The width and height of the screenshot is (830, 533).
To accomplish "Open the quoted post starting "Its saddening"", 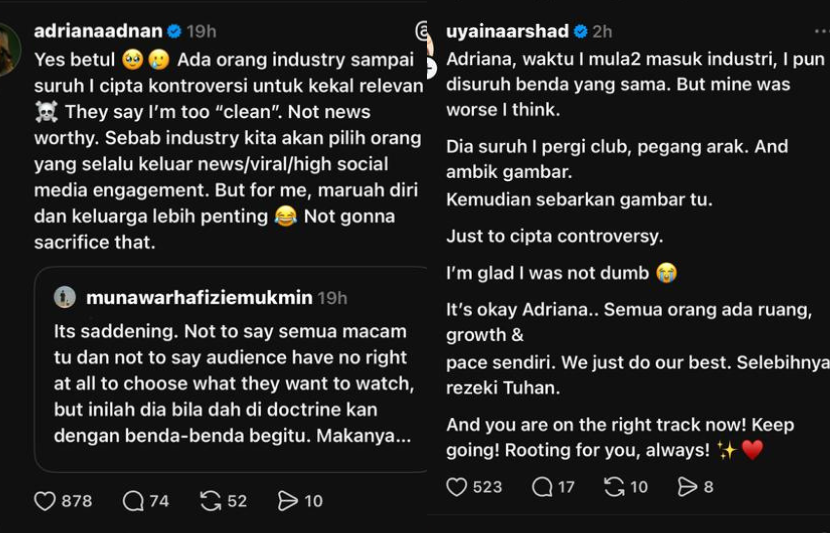I will point(231,383).
